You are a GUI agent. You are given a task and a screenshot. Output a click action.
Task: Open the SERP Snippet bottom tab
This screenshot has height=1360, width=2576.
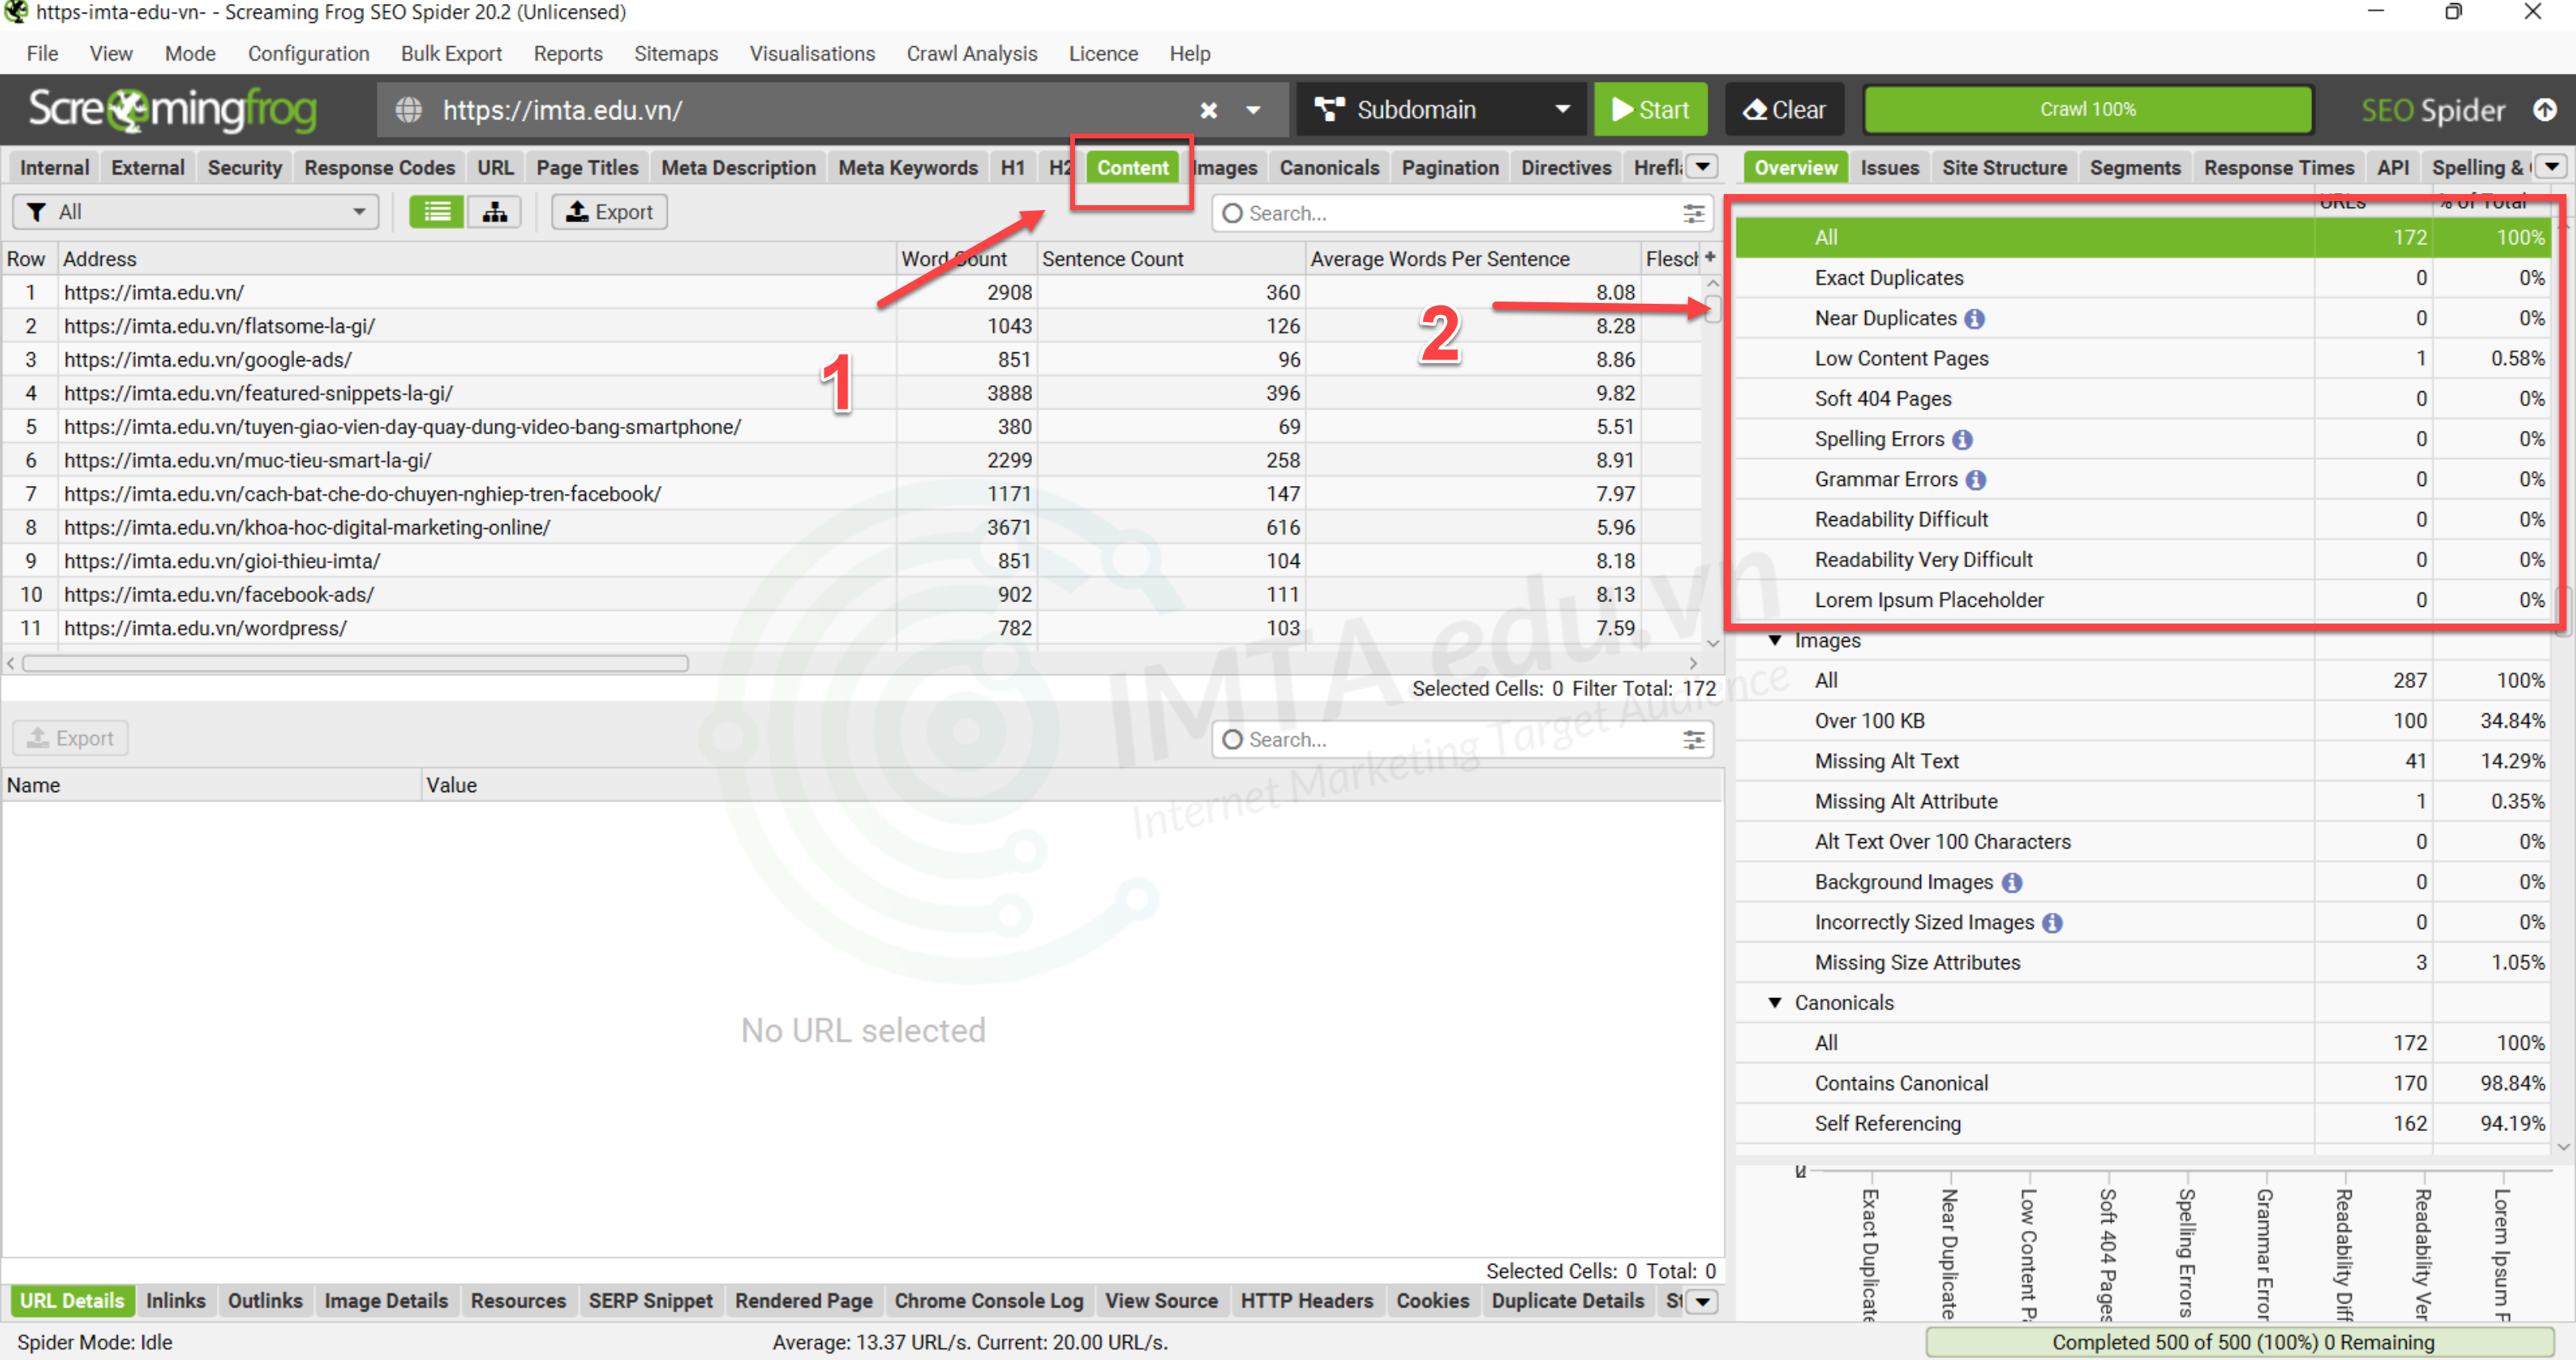click(x=650, y=1301)
